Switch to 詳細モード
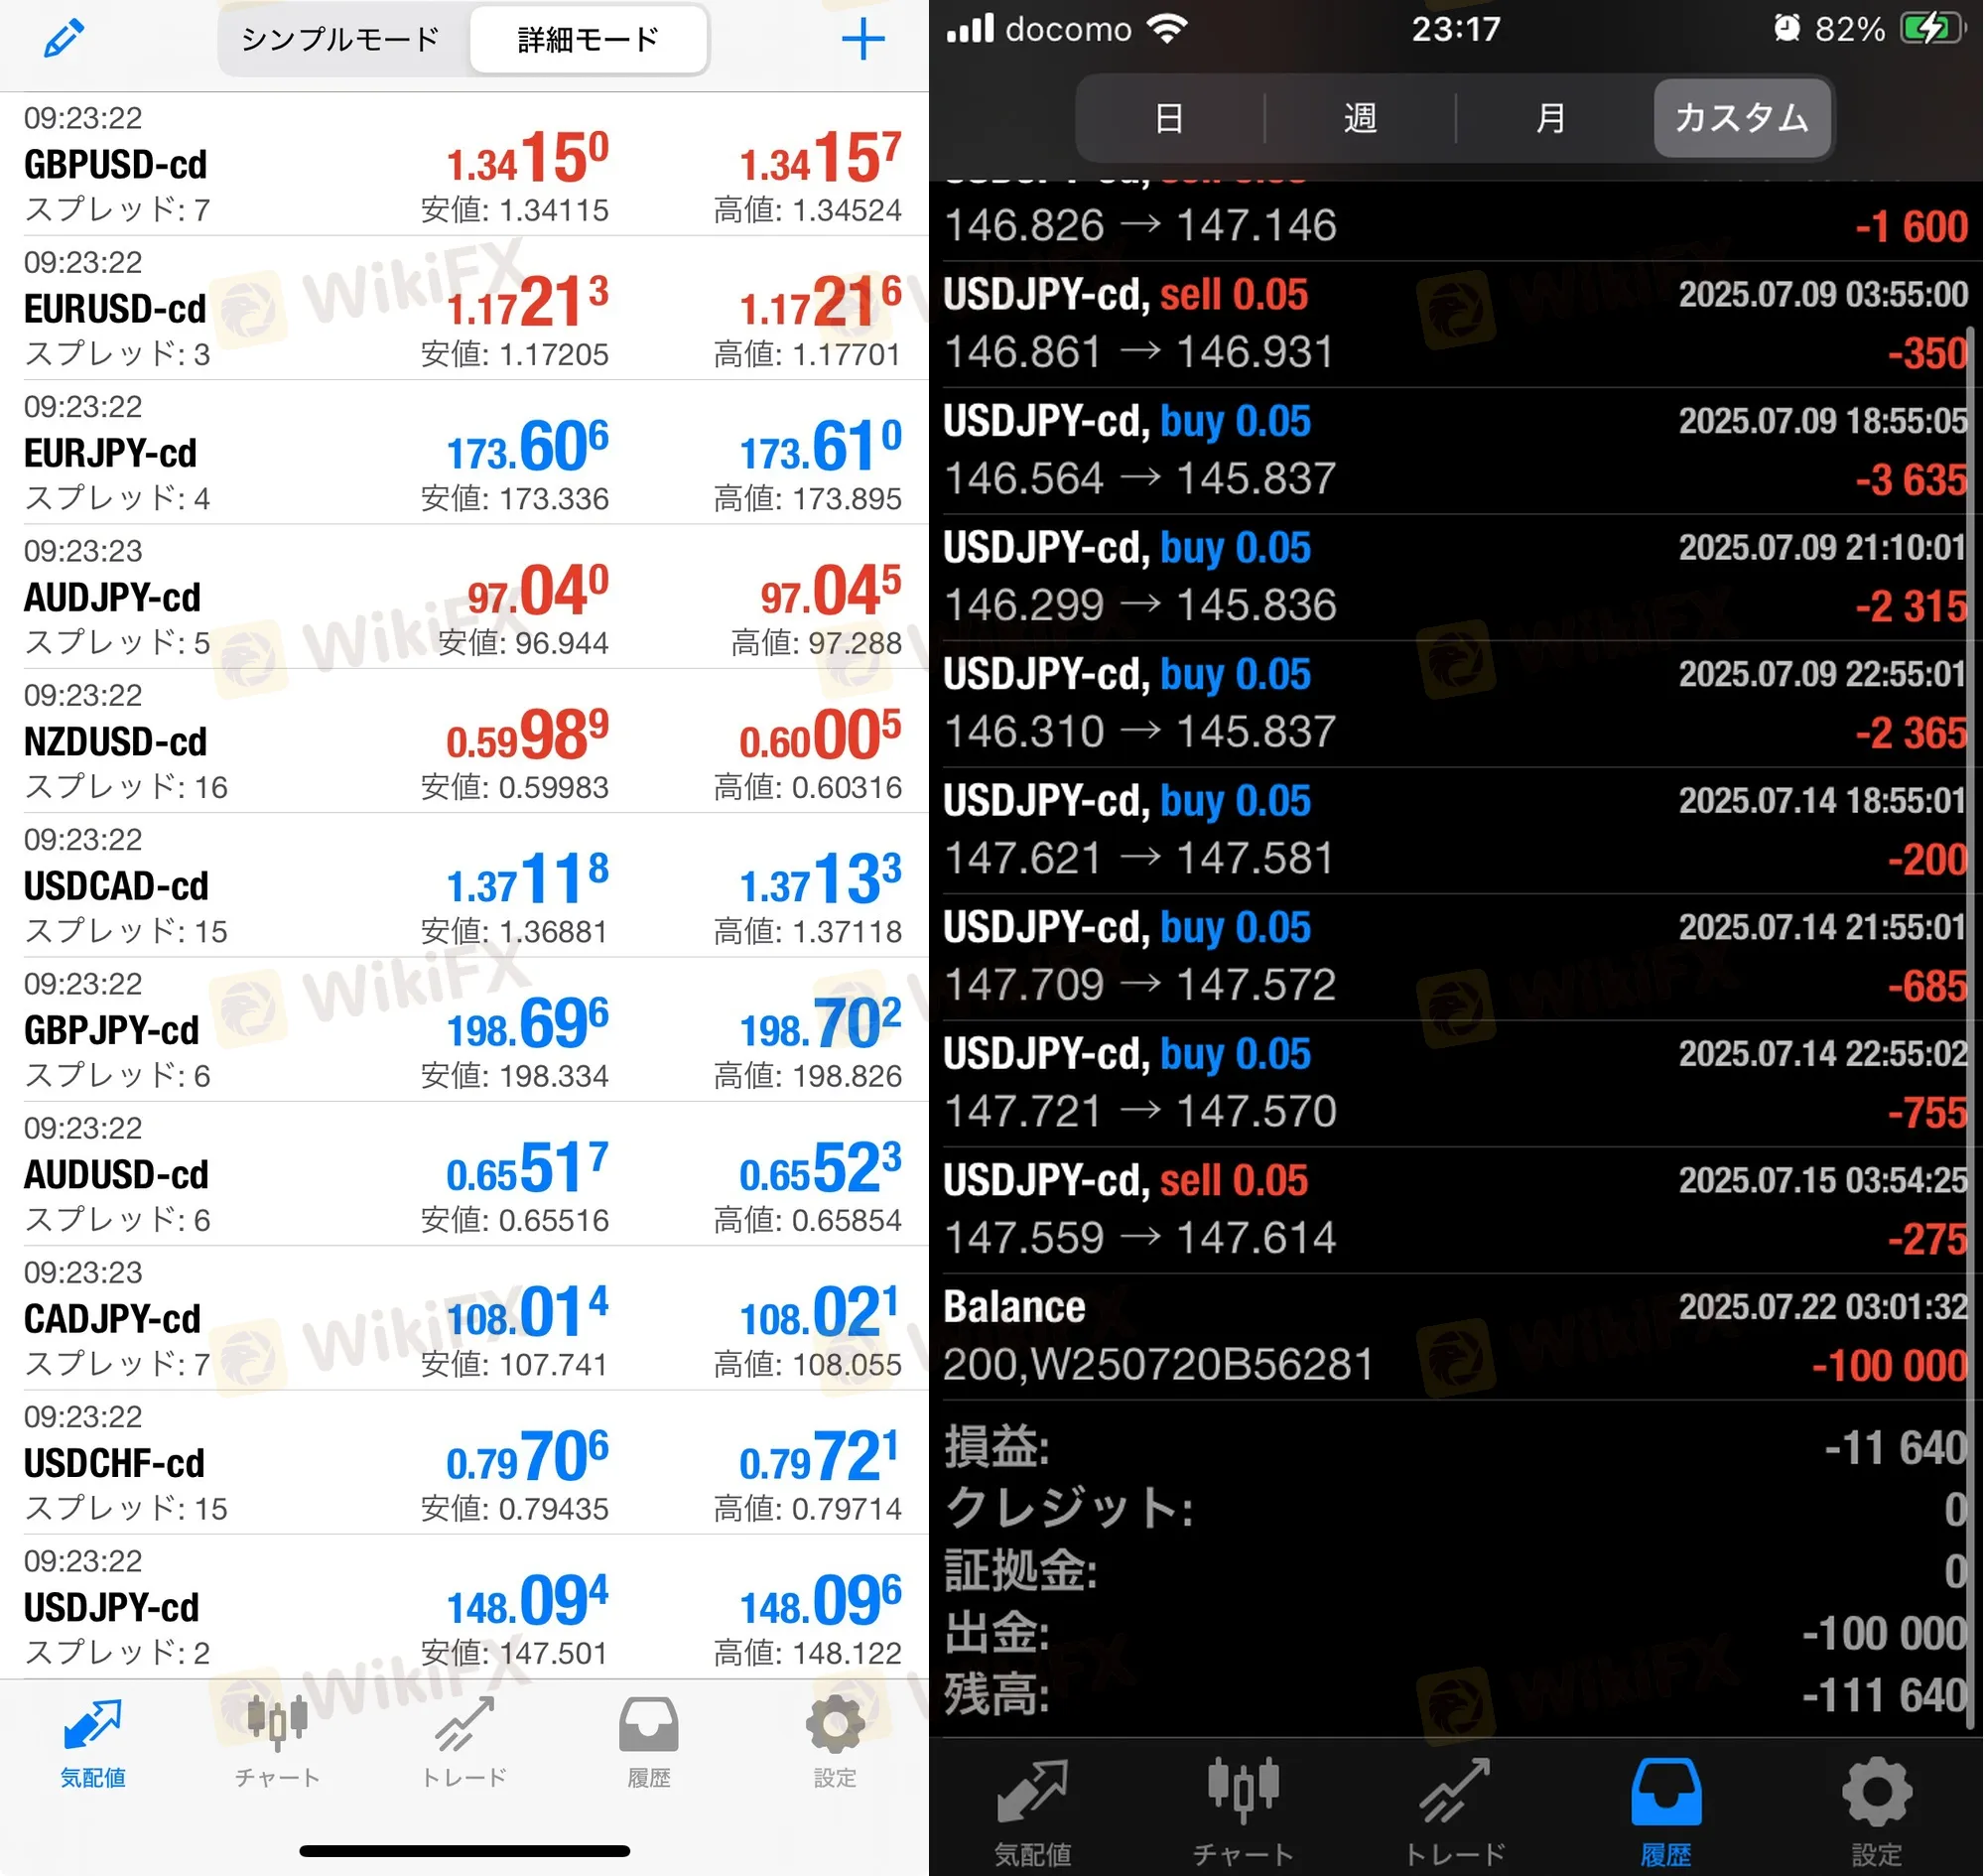The width and height of the screenshot is (1985, 1876). [589, 39]
